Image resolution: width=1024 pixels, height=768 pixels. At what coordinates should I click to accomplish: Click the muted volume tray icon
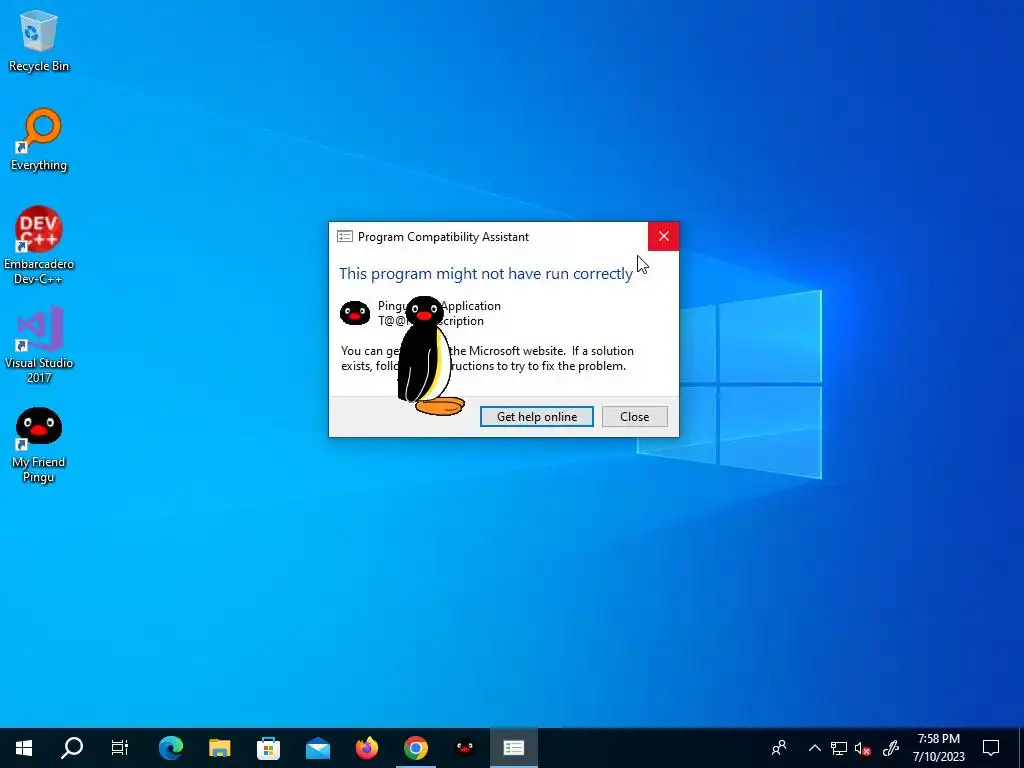click(863, 748)
